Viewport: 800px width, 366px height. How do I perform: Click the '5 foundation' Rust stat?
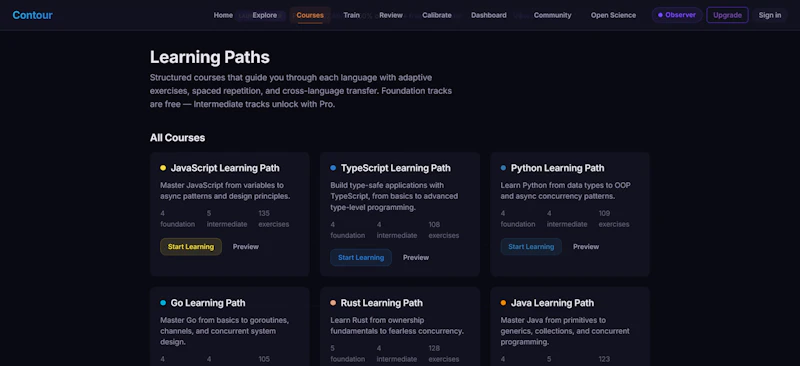point(347,353)
